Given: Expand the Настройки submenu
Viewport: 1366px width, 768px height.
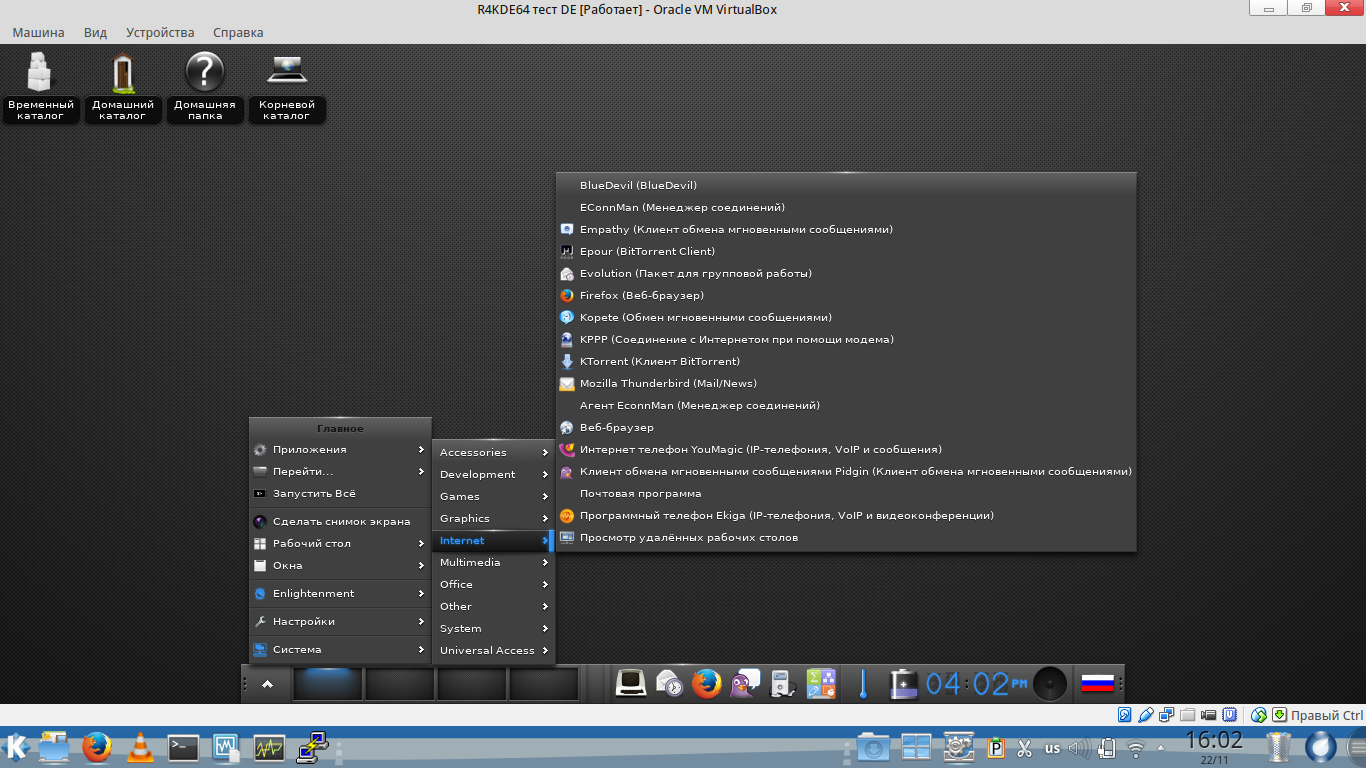Looking at the screenshot, I should [x=340, y=622].
